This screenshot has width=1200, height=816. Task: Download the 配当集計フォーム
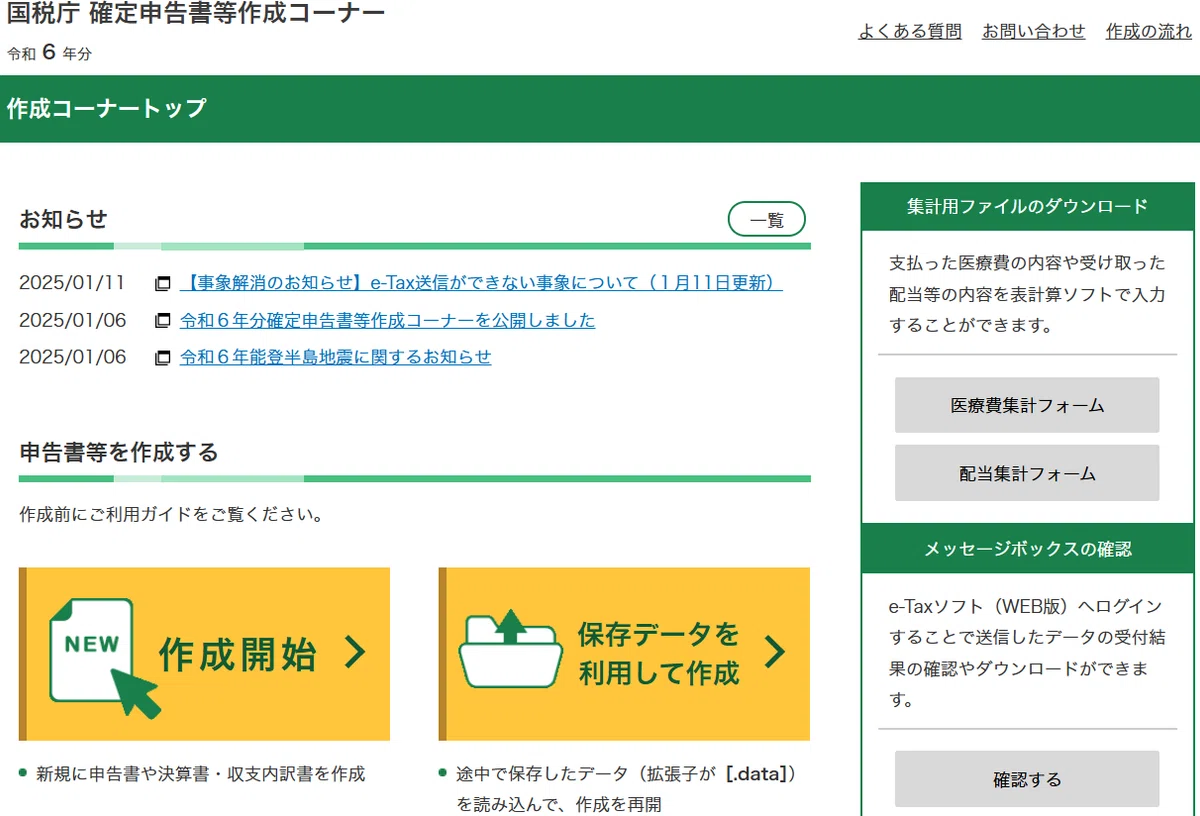point(1027,473)
